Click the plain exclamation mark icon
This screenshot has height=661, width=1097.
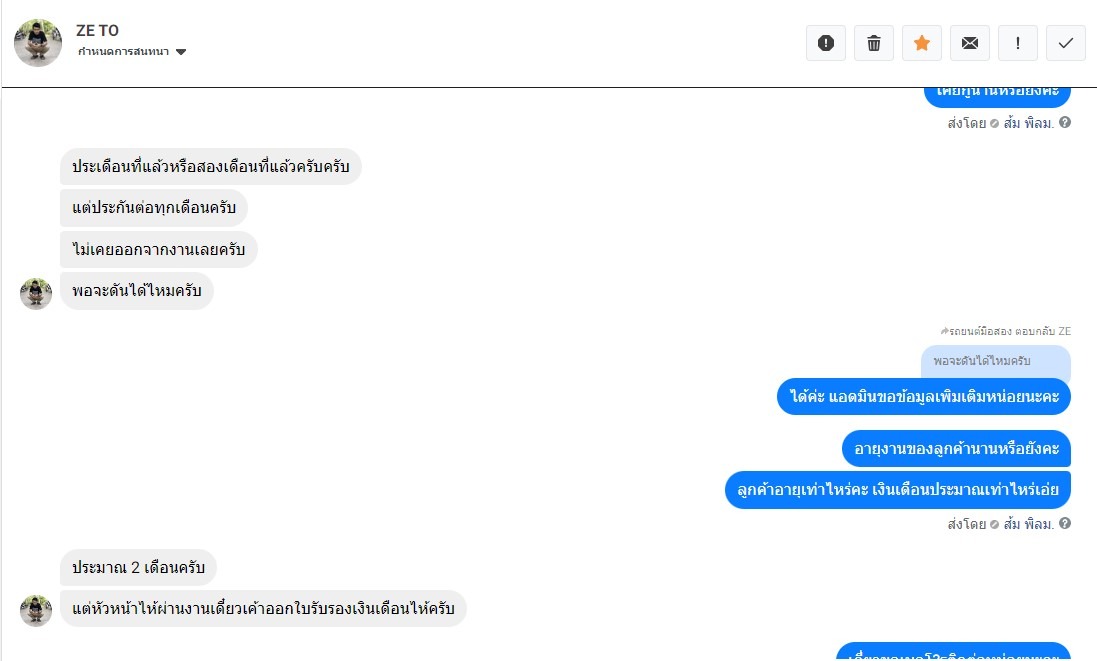[x=1018, y=43]
